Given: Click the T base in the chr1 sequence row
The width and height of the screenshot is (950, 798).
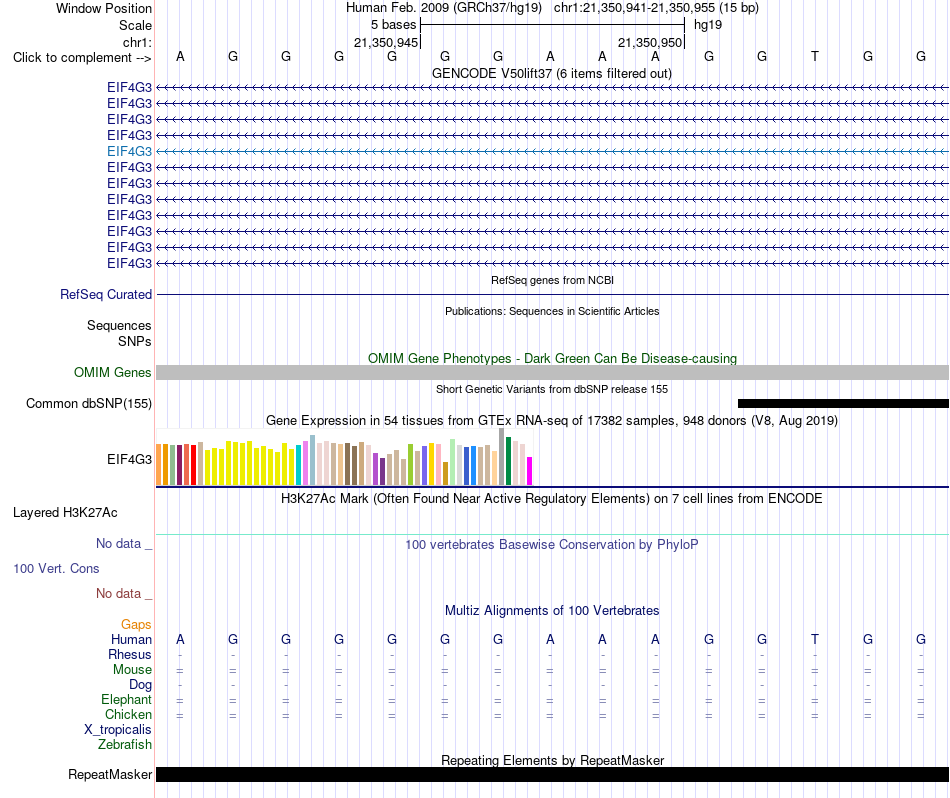Looking at the screenshot, I should tap(815, 56).
